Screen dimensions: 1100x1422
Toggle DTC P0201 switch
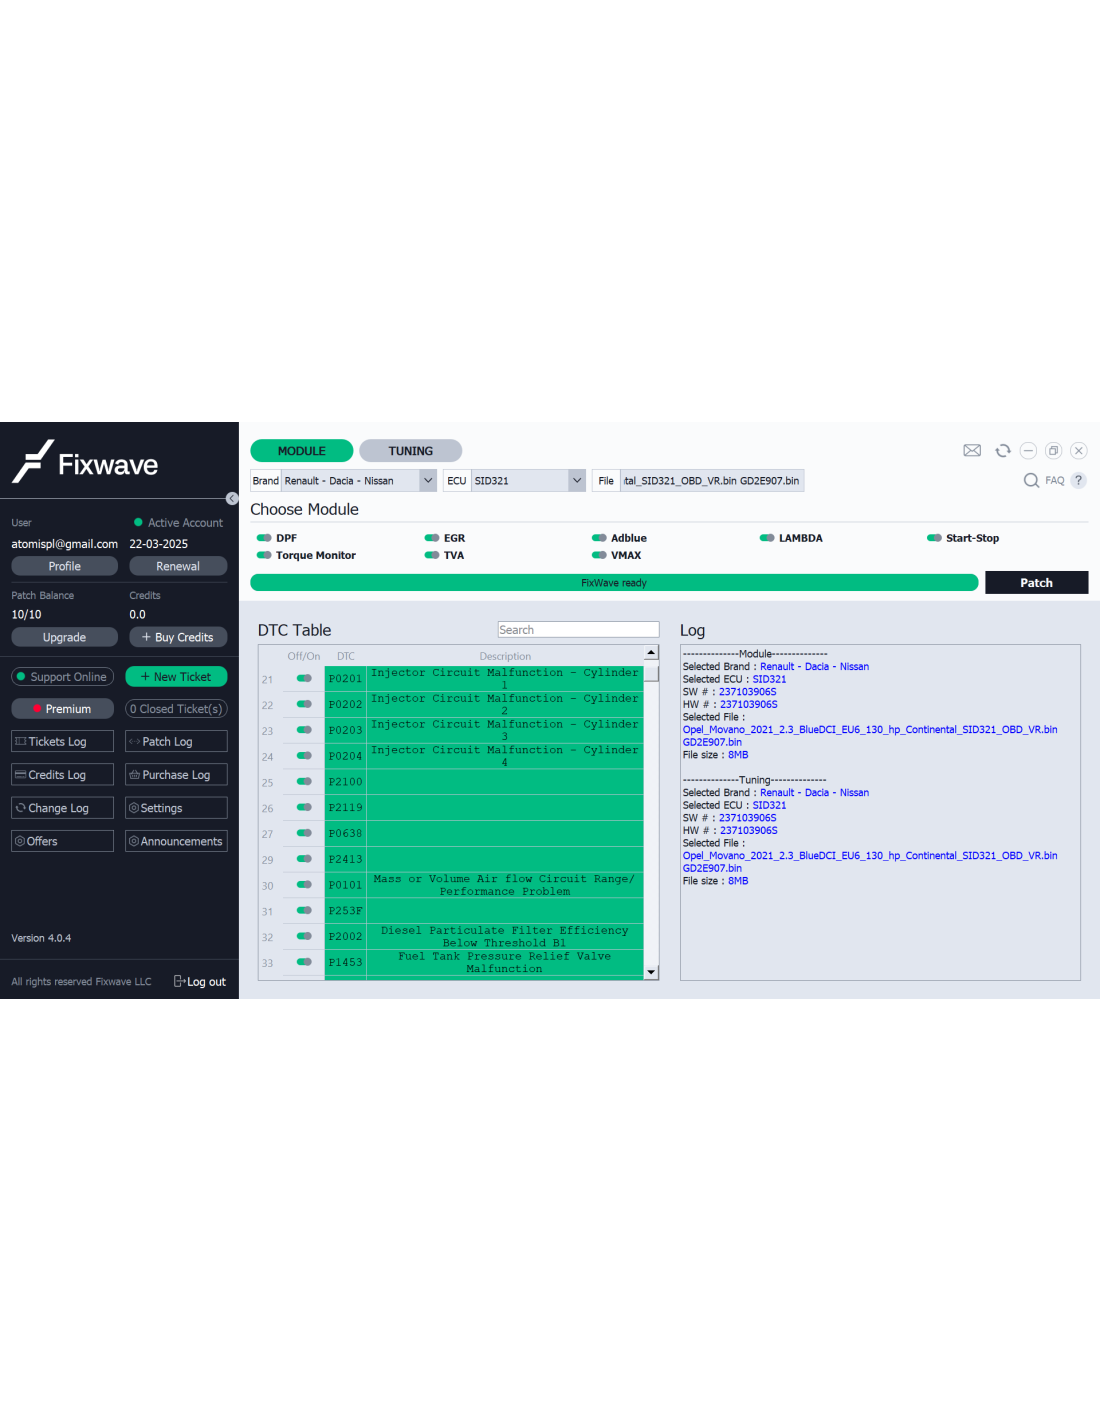[x=304, y=678]
